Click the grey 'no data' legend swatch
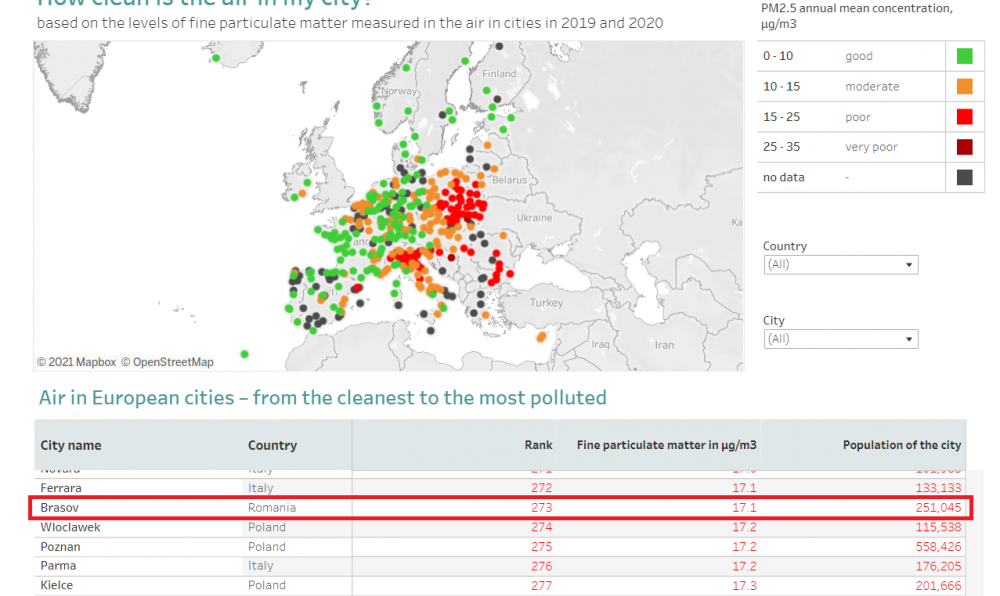Image resolution: width=1000 pixels, height=596 pixels. 964,177
